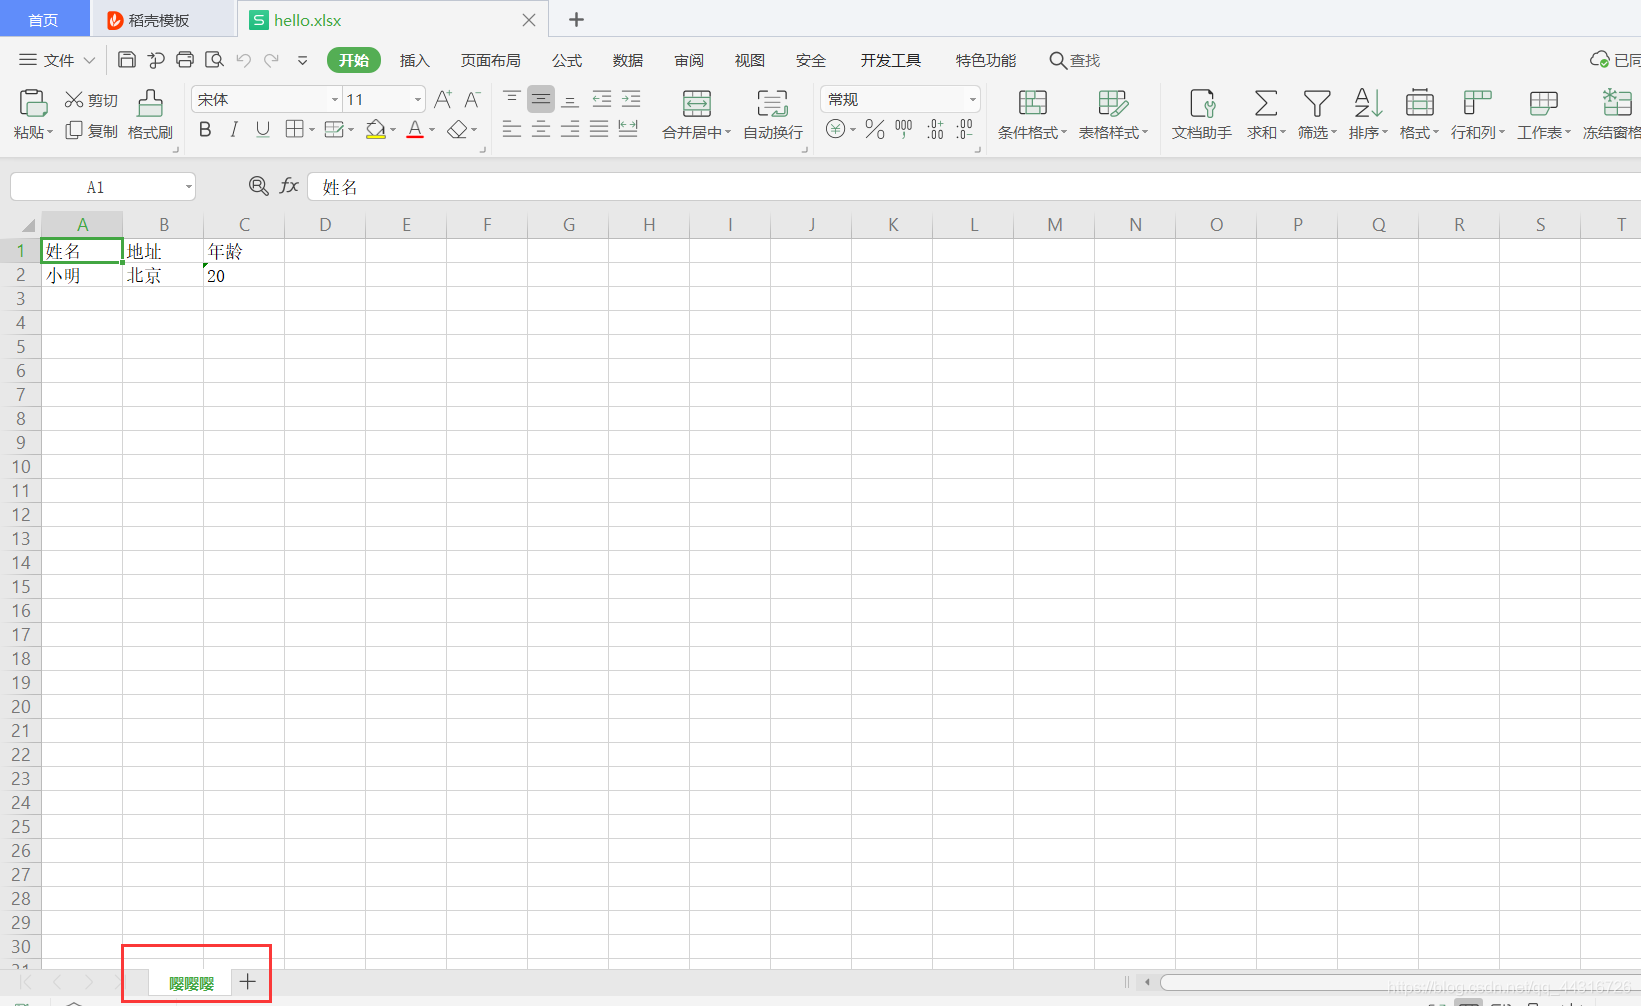Click the save icon in quick access toolbar
This screenshot has width=1641, height=1006.
[x=127, y=60]
